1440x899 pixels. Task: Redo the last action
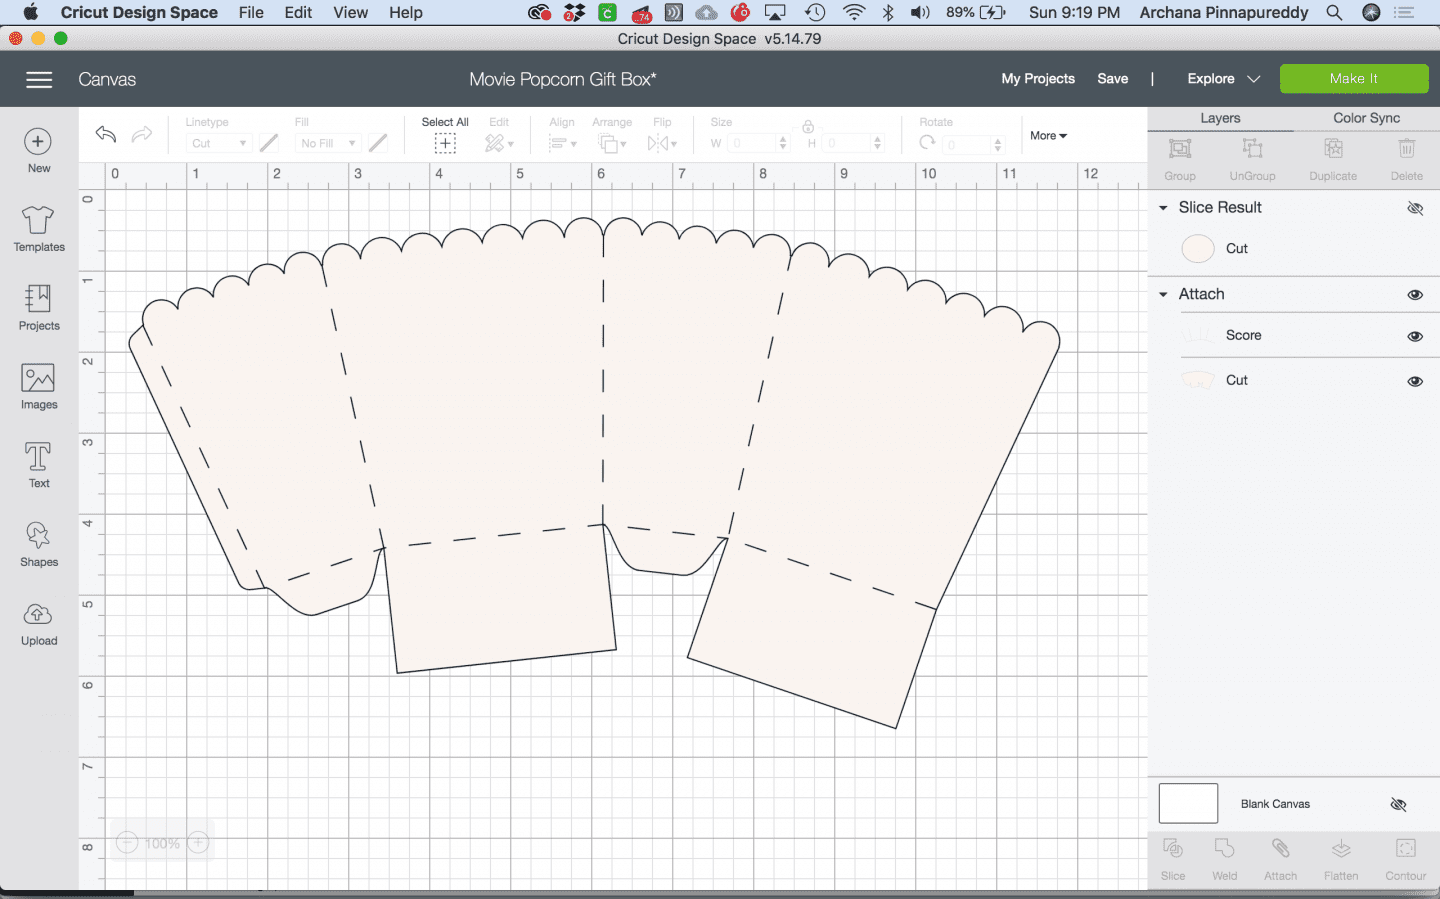(x=142, y=134)
